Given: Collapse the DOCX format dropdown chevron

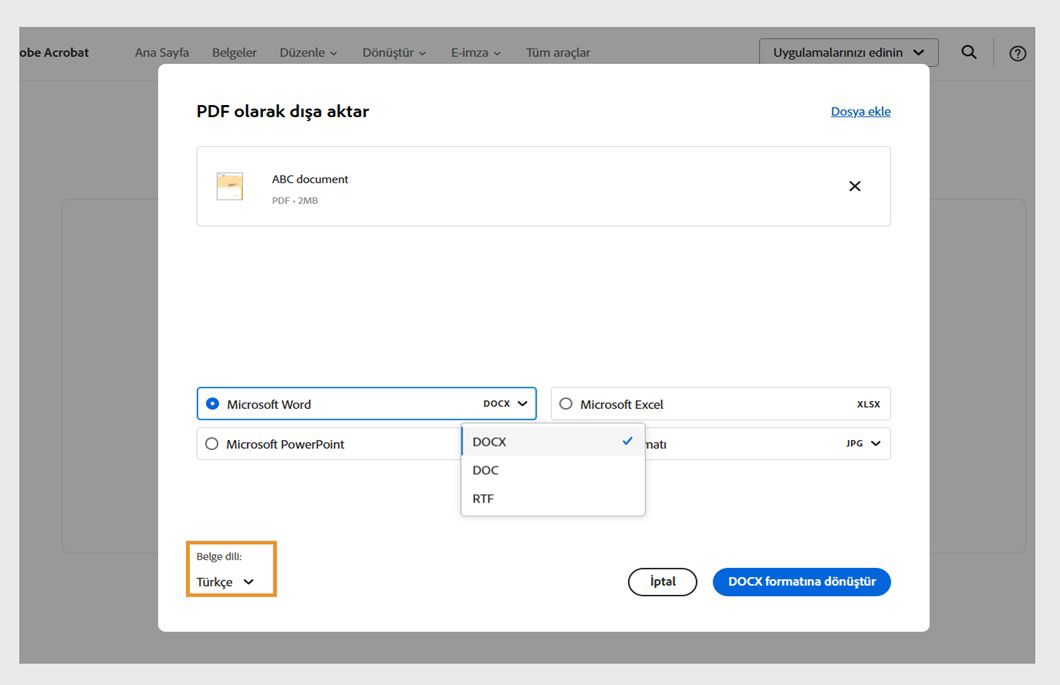Looking at the screenshot, I should click(522, 404).
